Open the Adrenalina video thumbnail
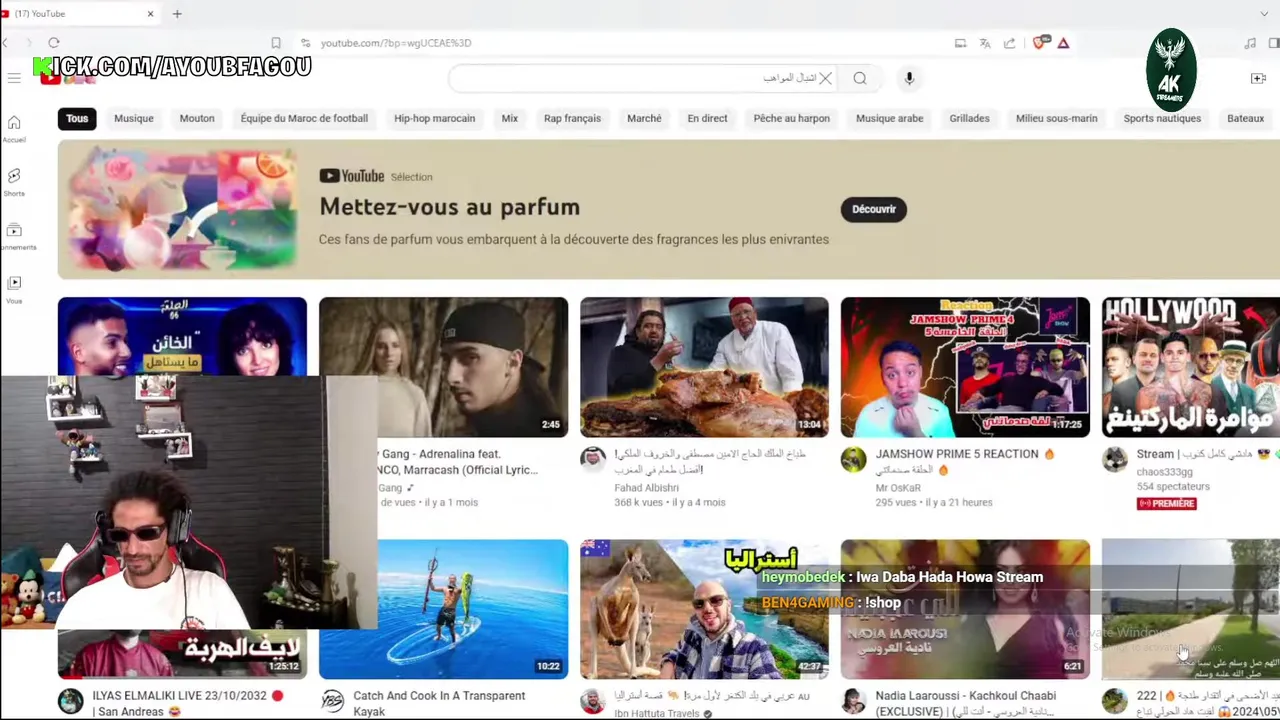Image resolution: width=1280 pixels, height=720 pixels. [443, 367]
